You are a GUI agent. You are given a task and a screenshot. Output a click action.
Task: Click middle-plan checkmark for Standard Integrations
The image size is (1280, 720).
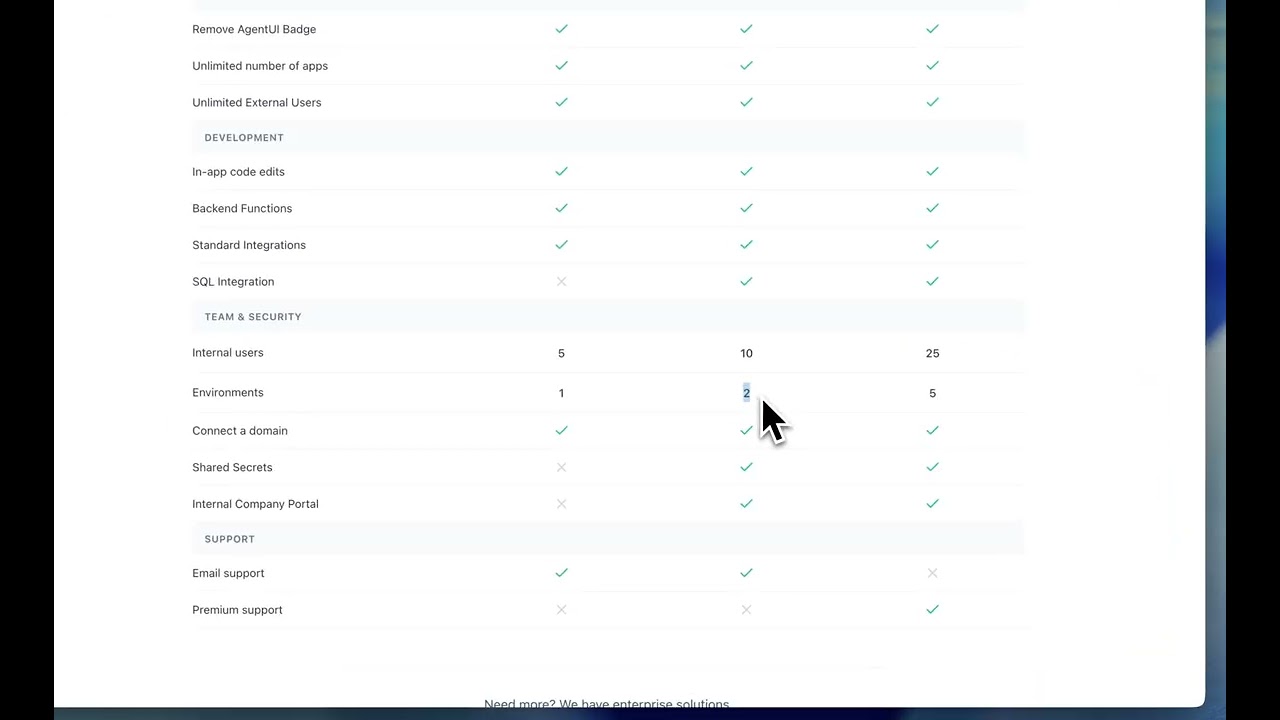746,245
